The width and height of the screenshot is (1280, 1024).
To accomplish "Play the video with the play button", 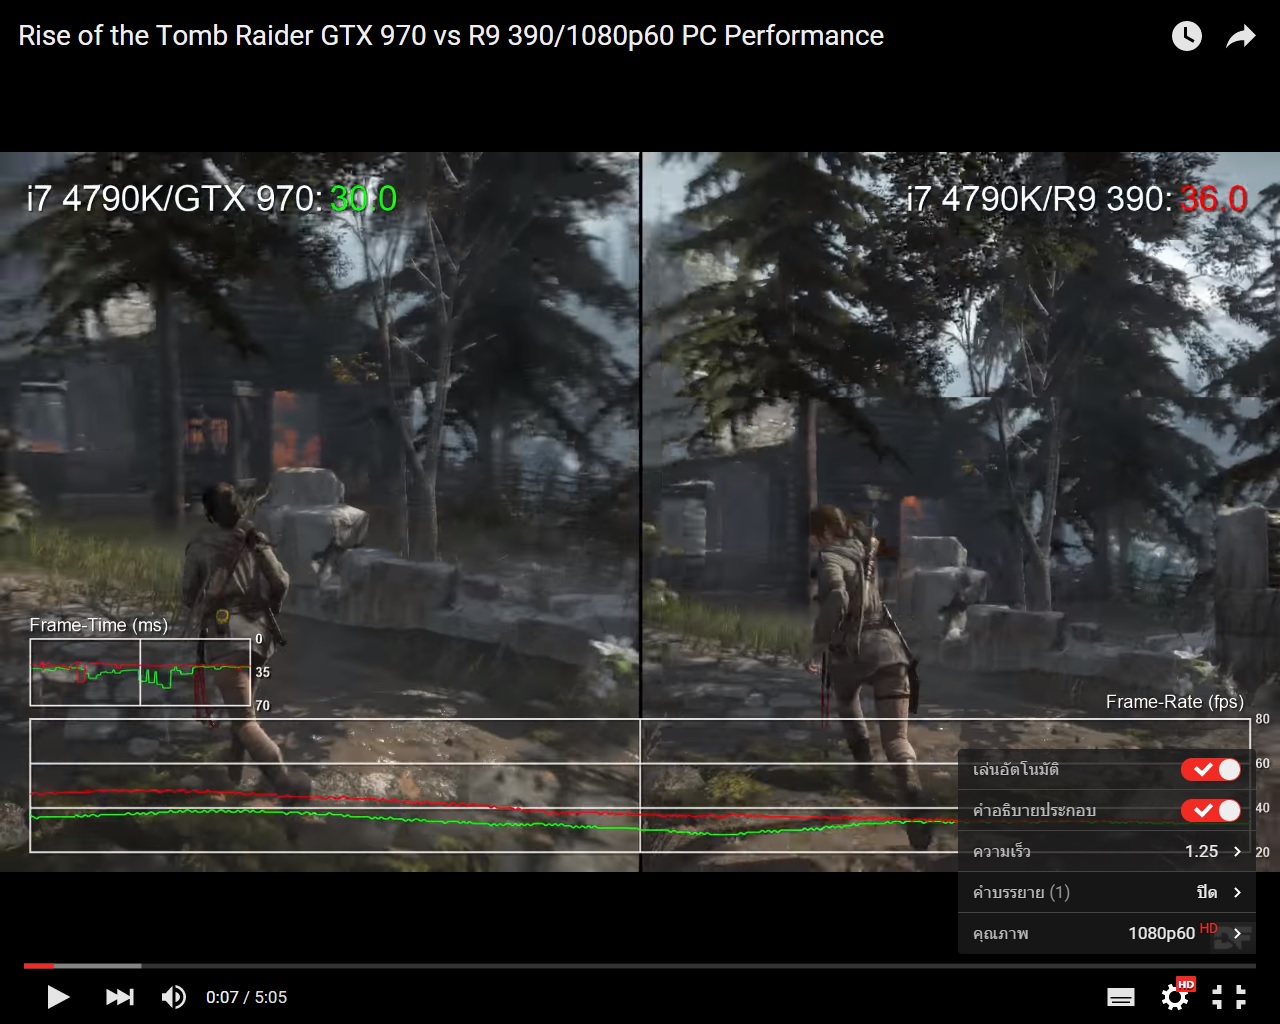I will pos(58,997).
